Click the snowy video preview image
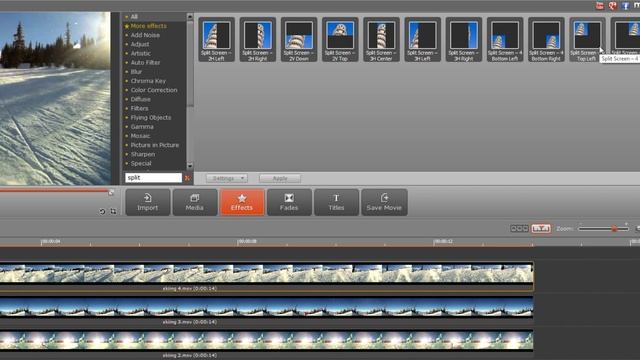The width and height of the screenshot is (640, 360). (55, 98)
